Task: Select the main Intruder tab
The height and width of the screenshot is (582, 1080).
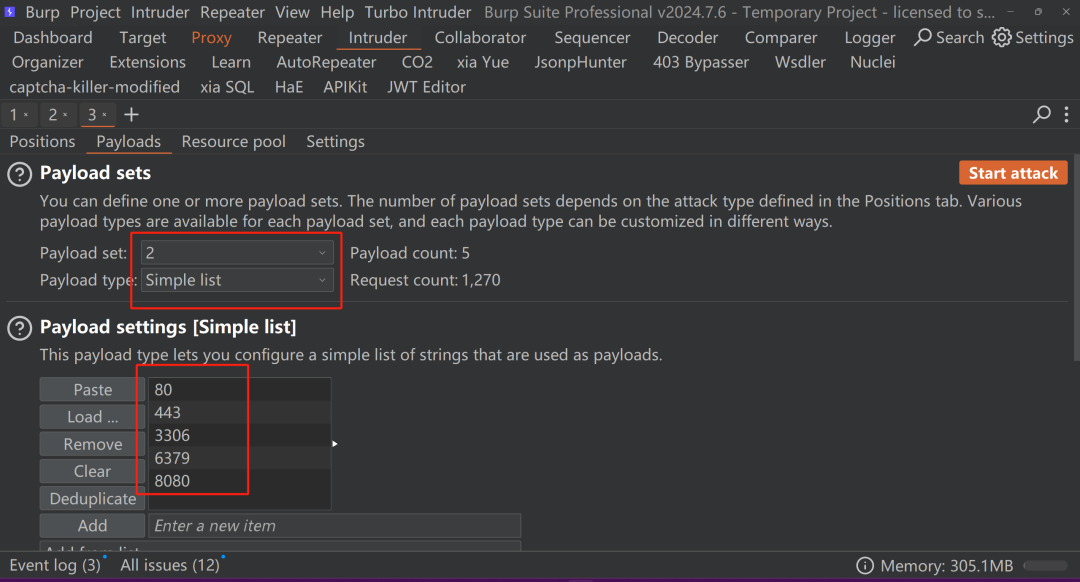Action: (377, 38)
